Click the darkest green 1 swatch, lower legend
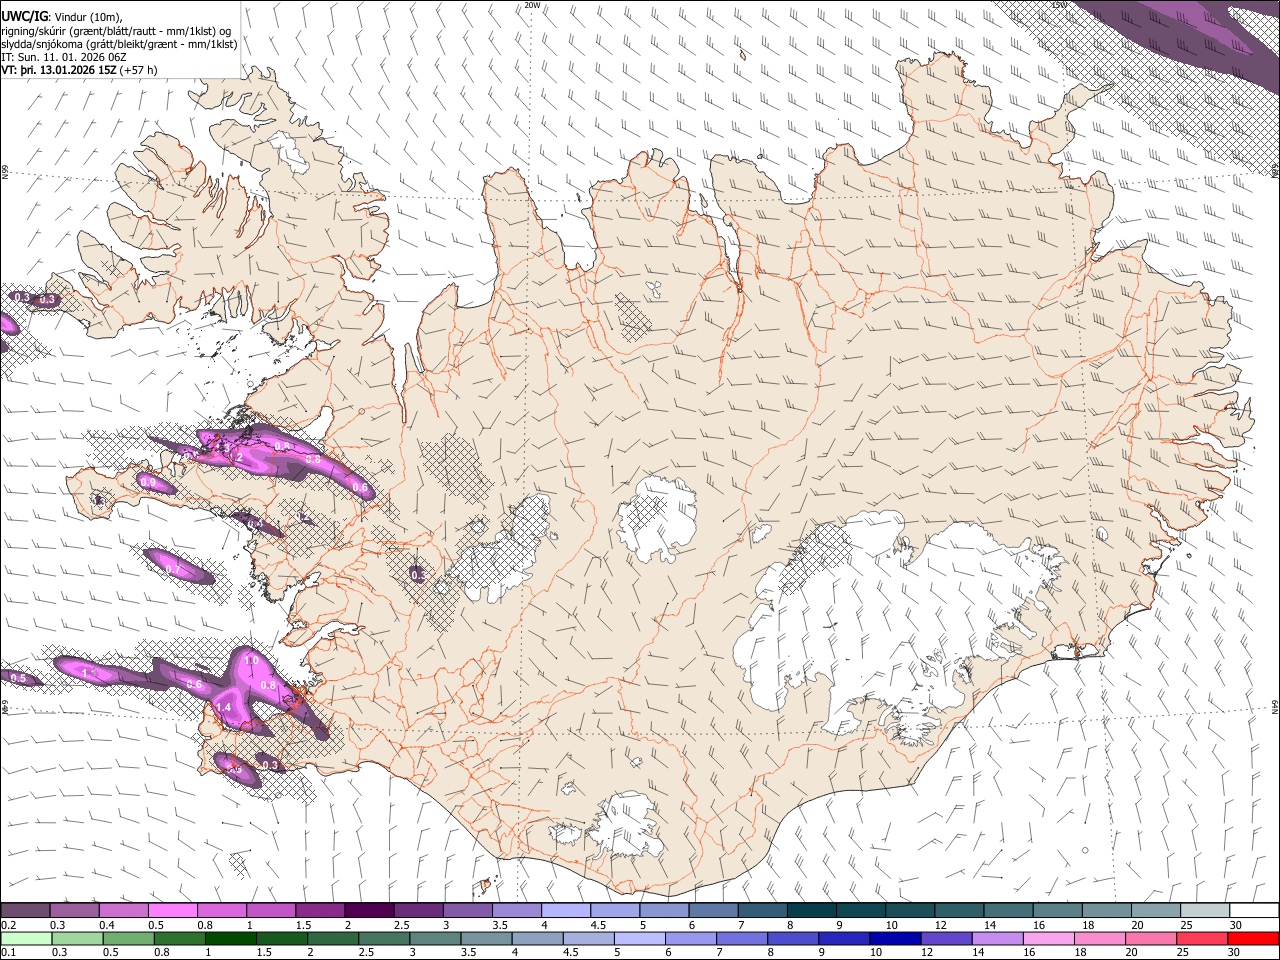 click(x=229, y=938)
